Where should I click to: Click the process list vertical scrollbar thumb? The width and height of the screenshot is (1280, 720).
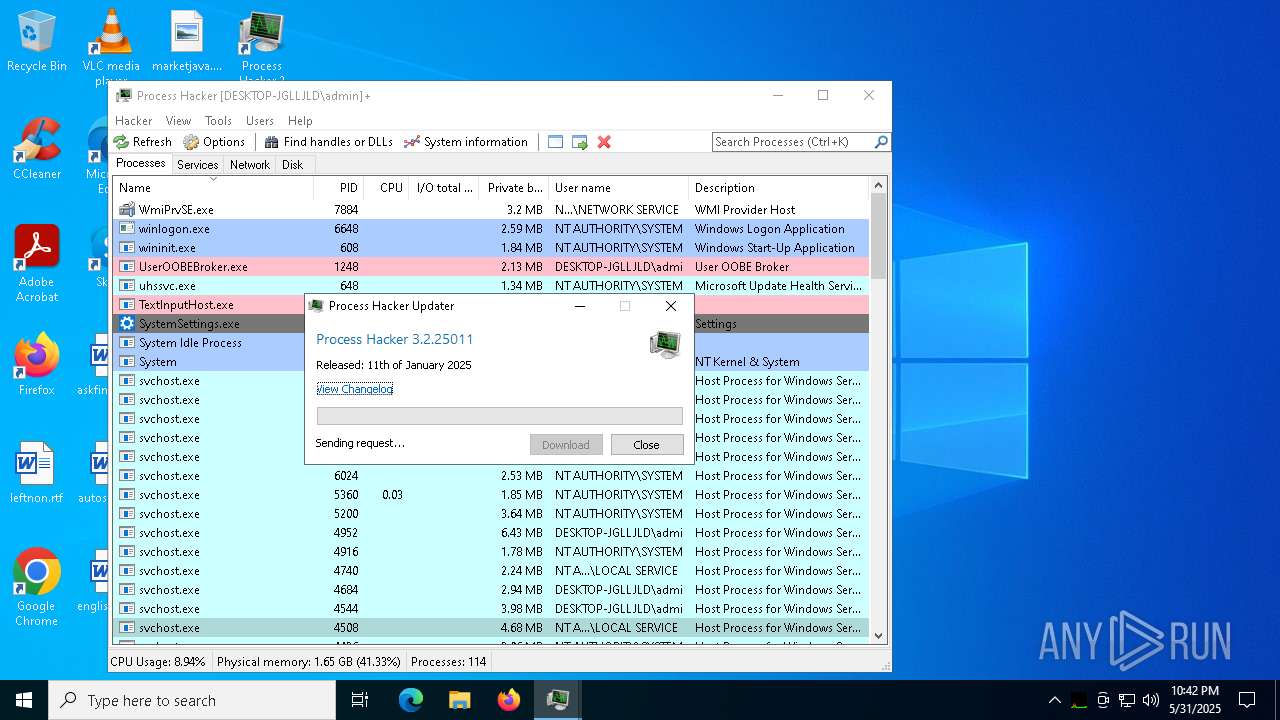coord(879,236)
